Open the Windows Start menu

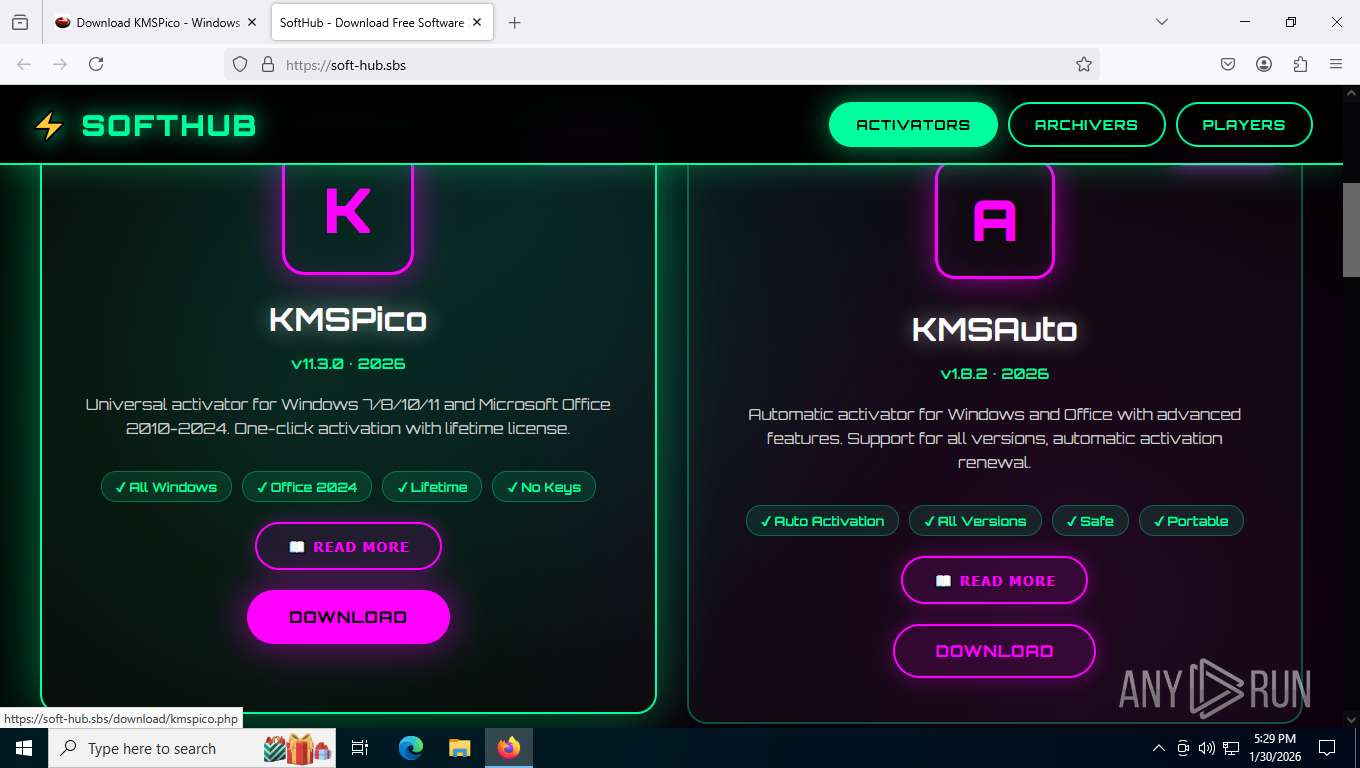click(x=24, y=748)
